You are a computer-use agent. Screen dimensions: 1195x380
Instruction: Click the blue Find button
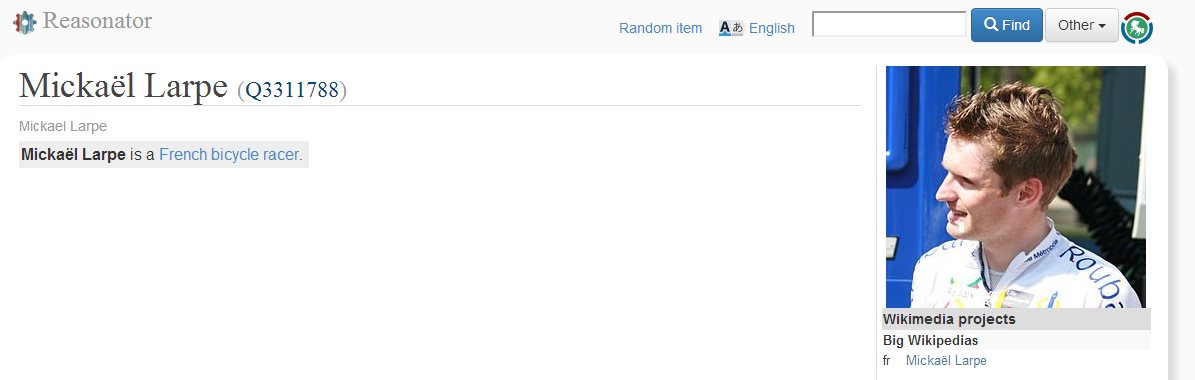1007,25
